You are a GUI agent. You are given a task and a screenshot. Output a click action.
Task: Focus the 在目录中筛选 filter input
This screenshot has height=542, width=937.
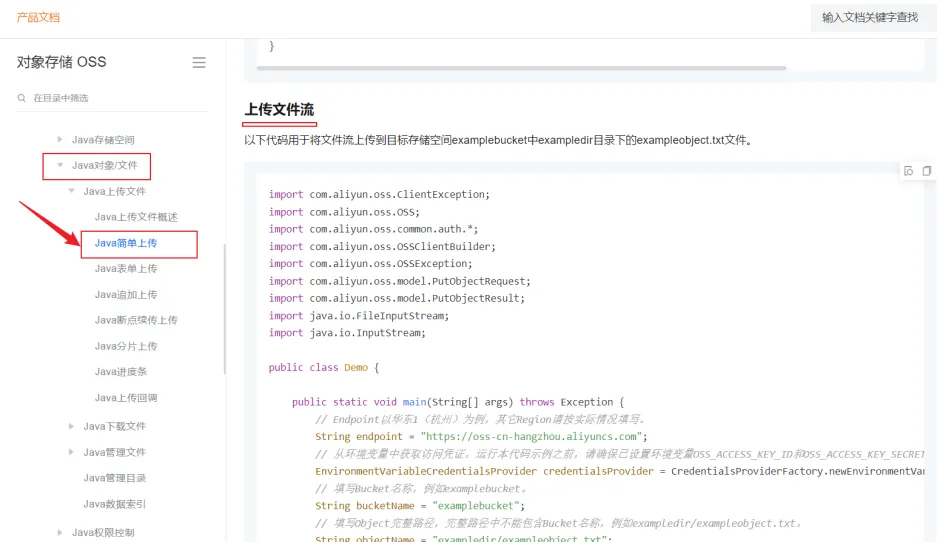pos(110,98)
